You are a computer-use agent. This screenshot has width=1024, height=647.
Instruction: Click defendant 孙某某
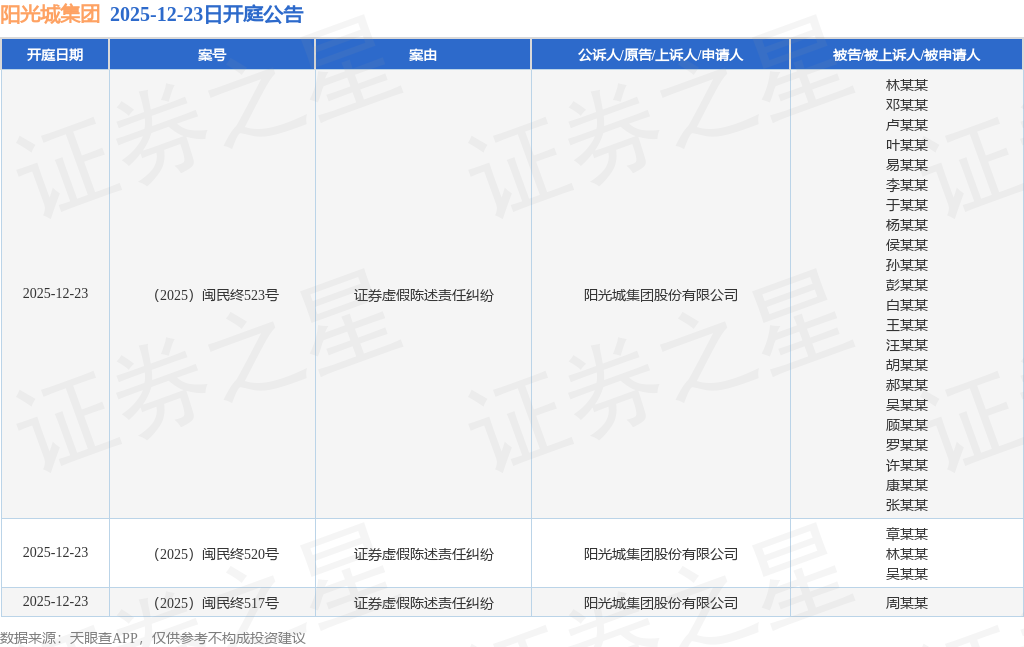click(x=906, y=264)
